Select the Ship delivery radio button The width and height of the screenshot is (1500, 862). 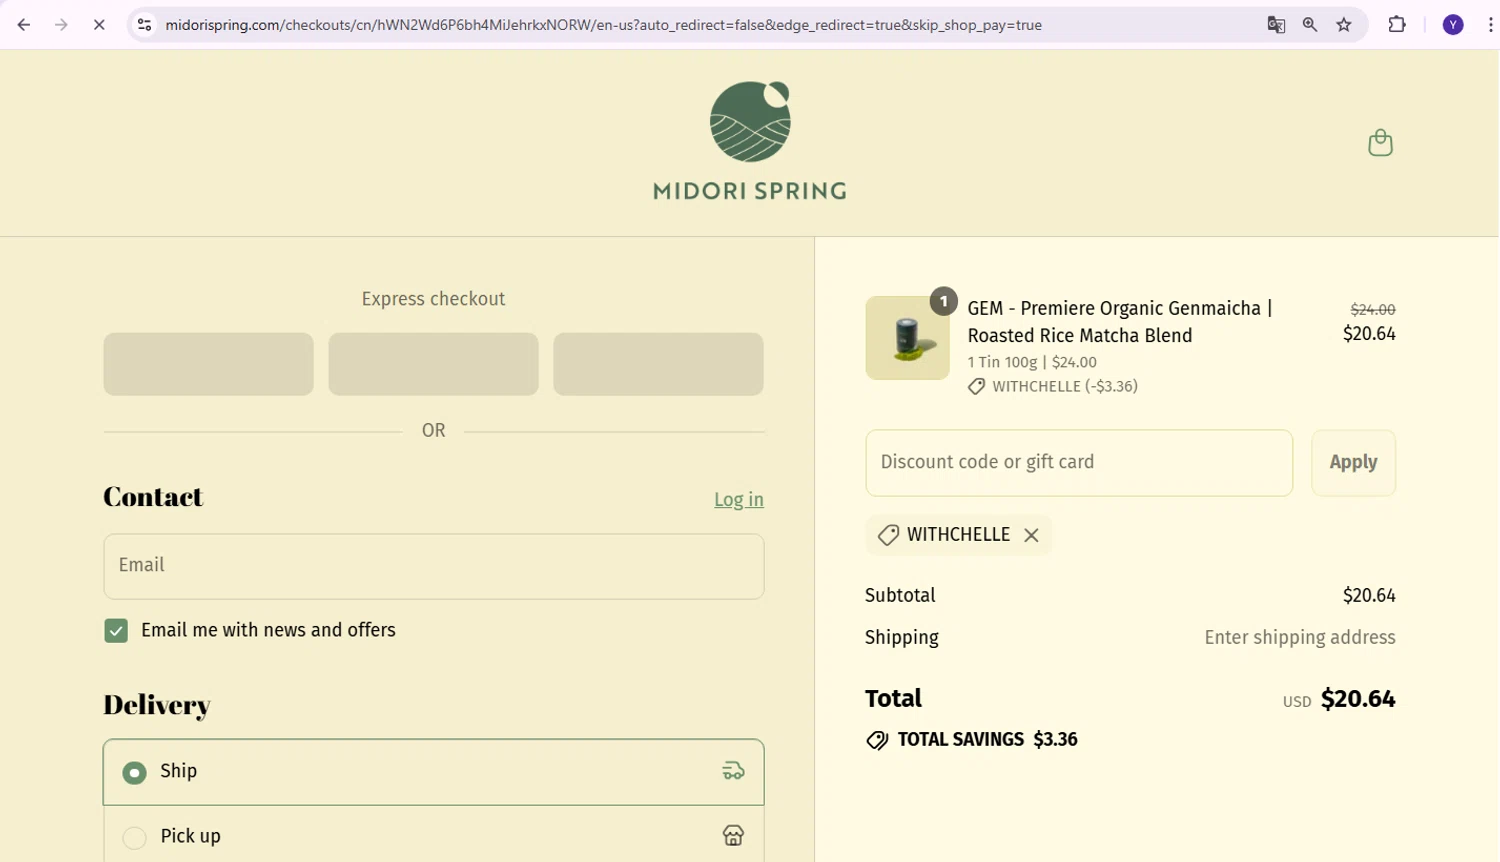click(134, 773)
